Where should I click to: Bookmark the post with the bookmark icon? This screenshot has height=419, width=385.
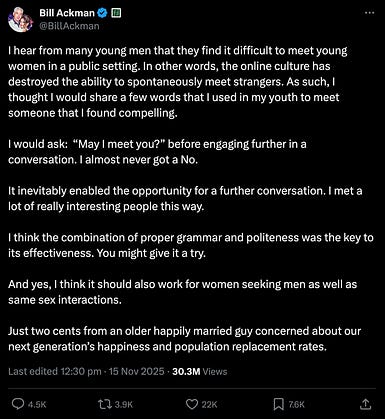coord(279,404)
